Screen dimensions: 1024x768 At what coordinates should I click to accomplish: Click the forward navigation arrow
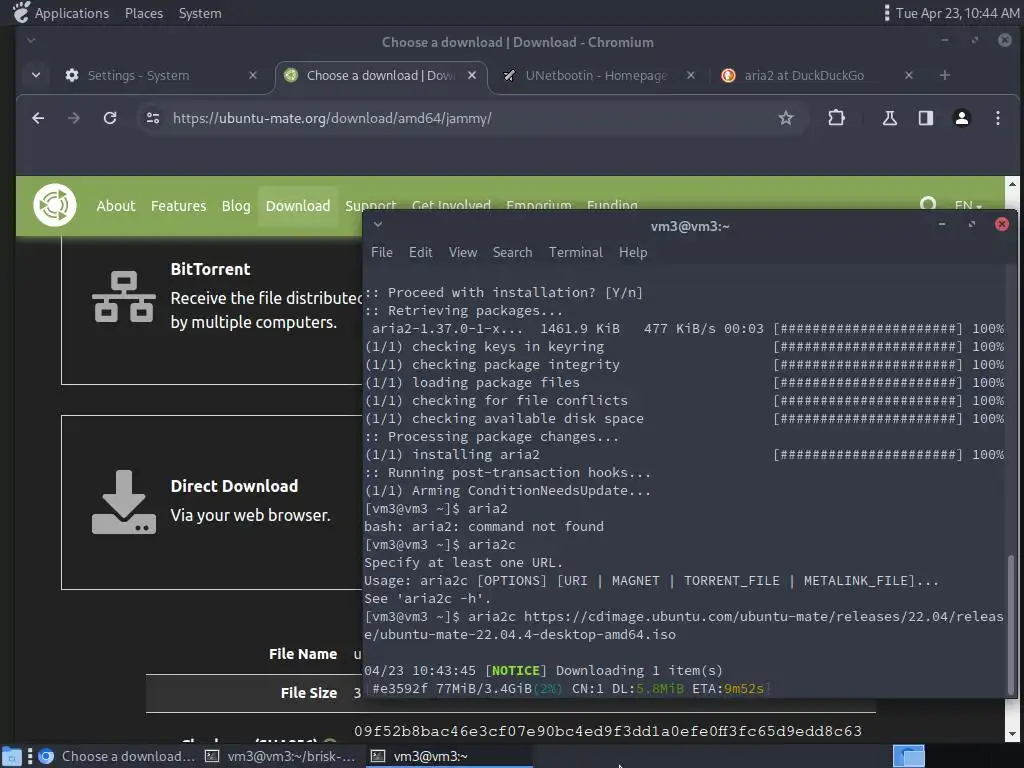coord(74,118)
